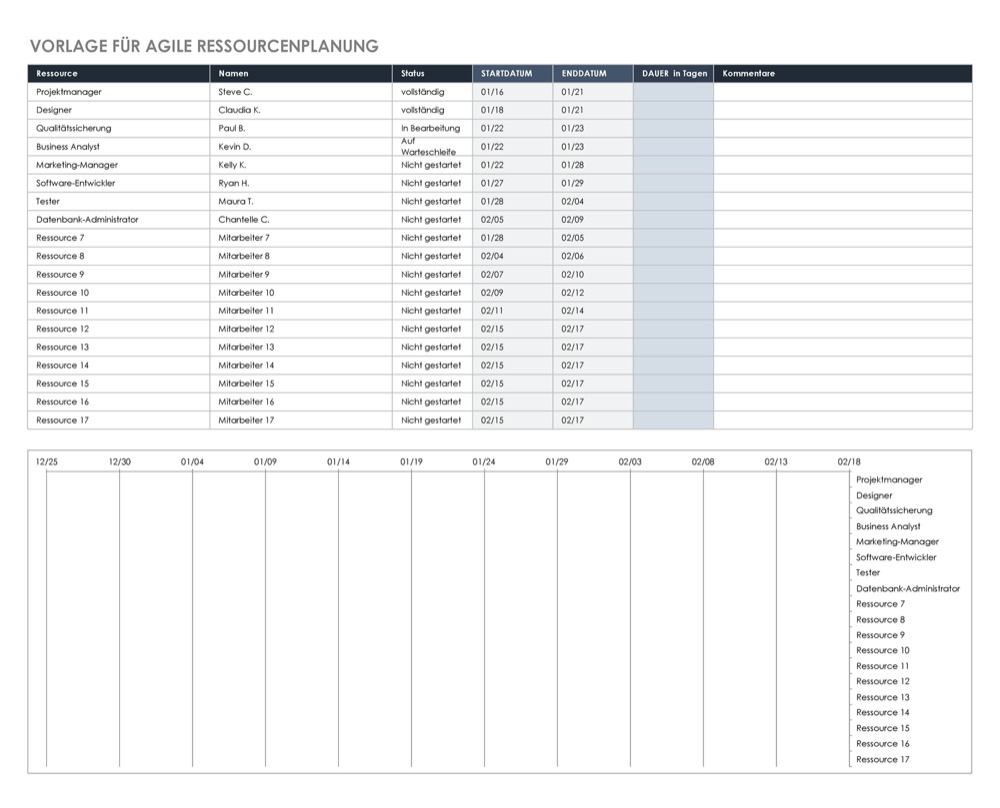Click 'Ressource 17' label in the chart
The image size is (1000, 808).
click(x=883, y=760)
